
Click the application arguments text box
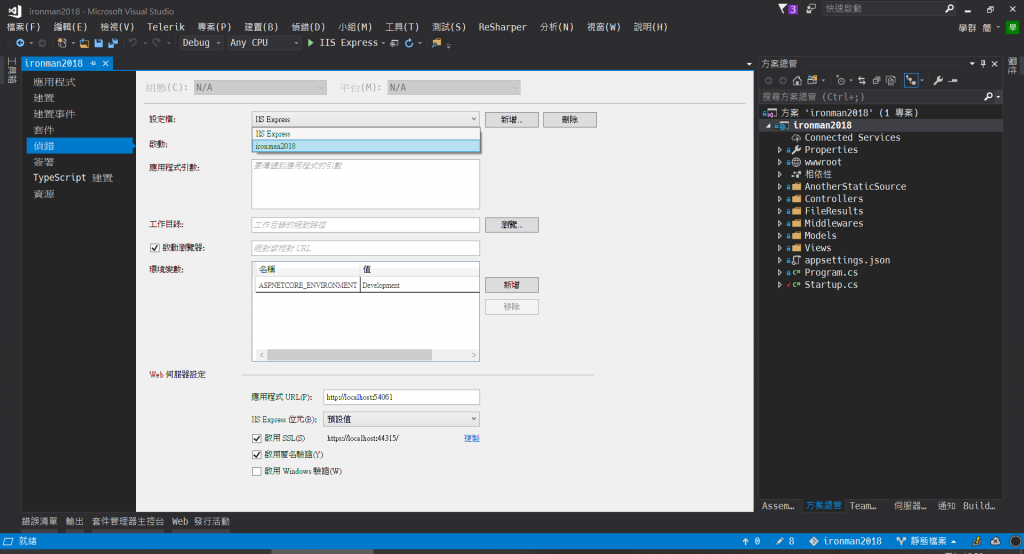[365, 184]
